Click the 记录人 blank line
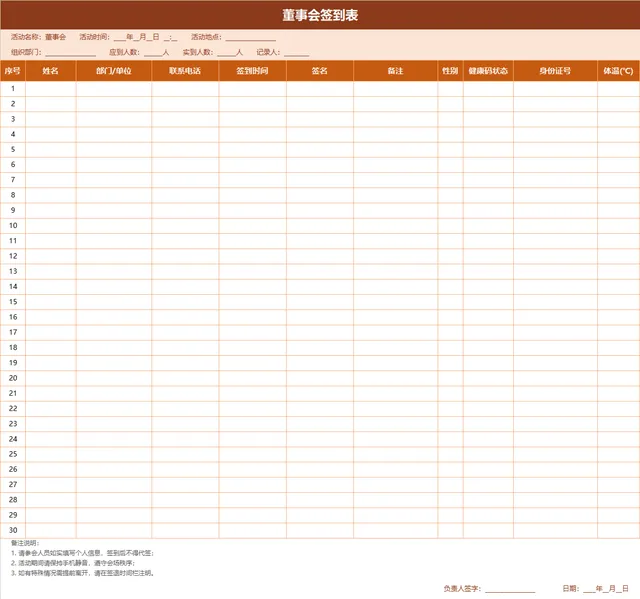 296,53
